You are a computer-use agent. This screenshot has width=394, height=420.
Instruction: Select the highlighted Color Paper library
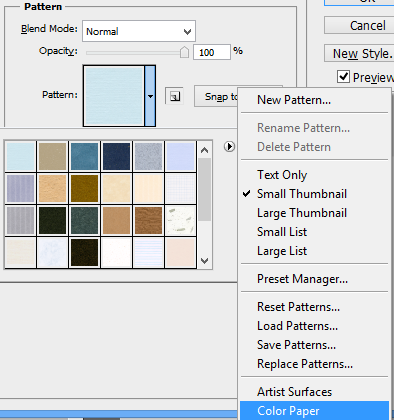click(x=314, y=411)
